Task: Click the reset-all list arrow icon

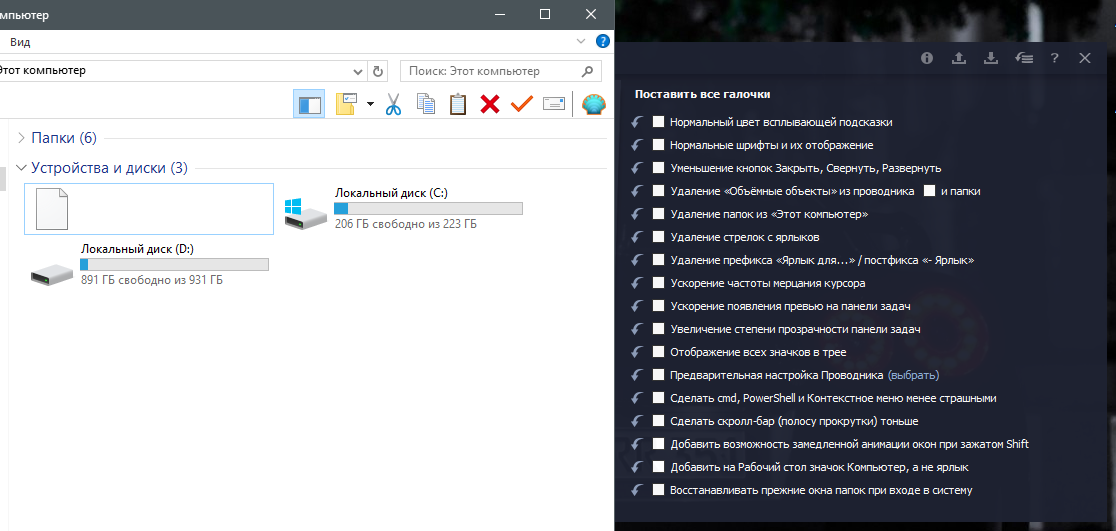Action: (1023, 58)
